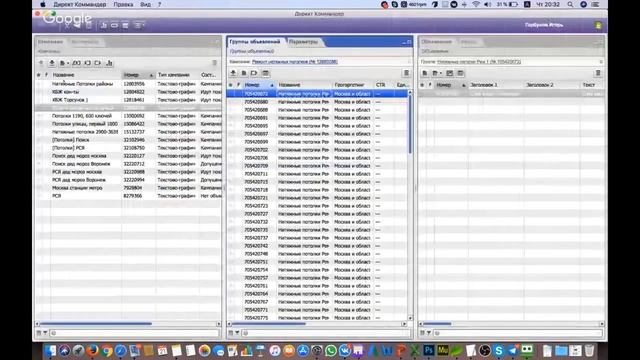Screen dimensions: 640x360
Task: Click the trash icon in the ads panel
Action: (x=598, y=73)
